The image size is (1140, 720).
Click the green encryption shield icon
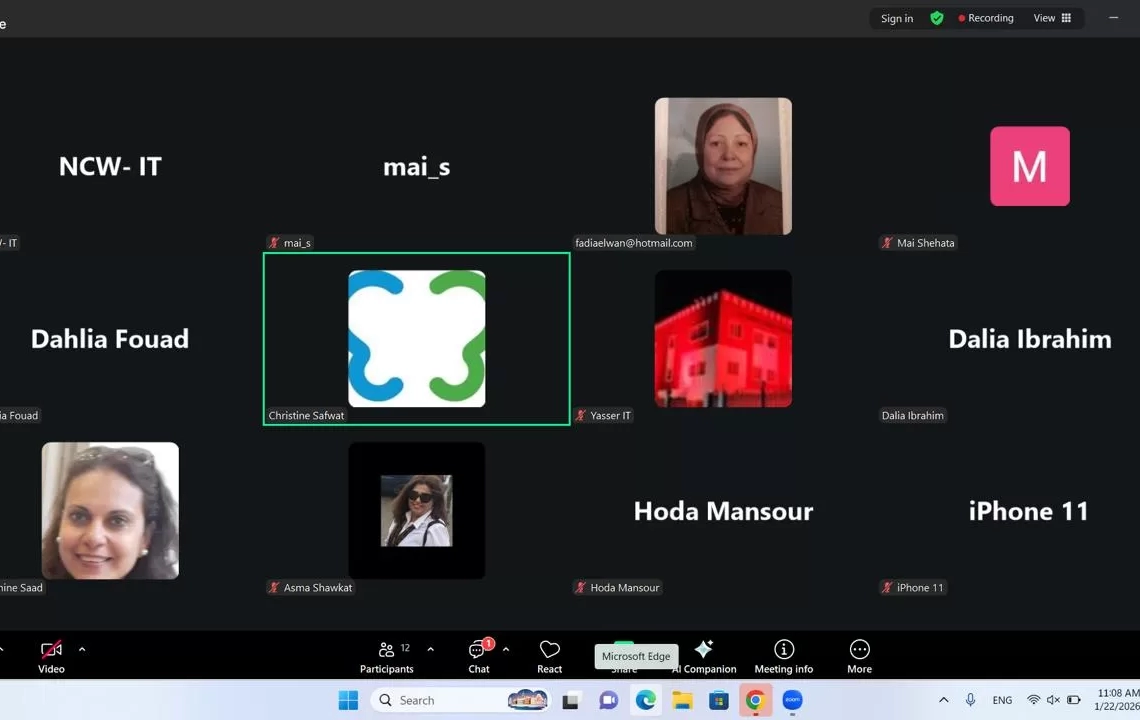936,18
